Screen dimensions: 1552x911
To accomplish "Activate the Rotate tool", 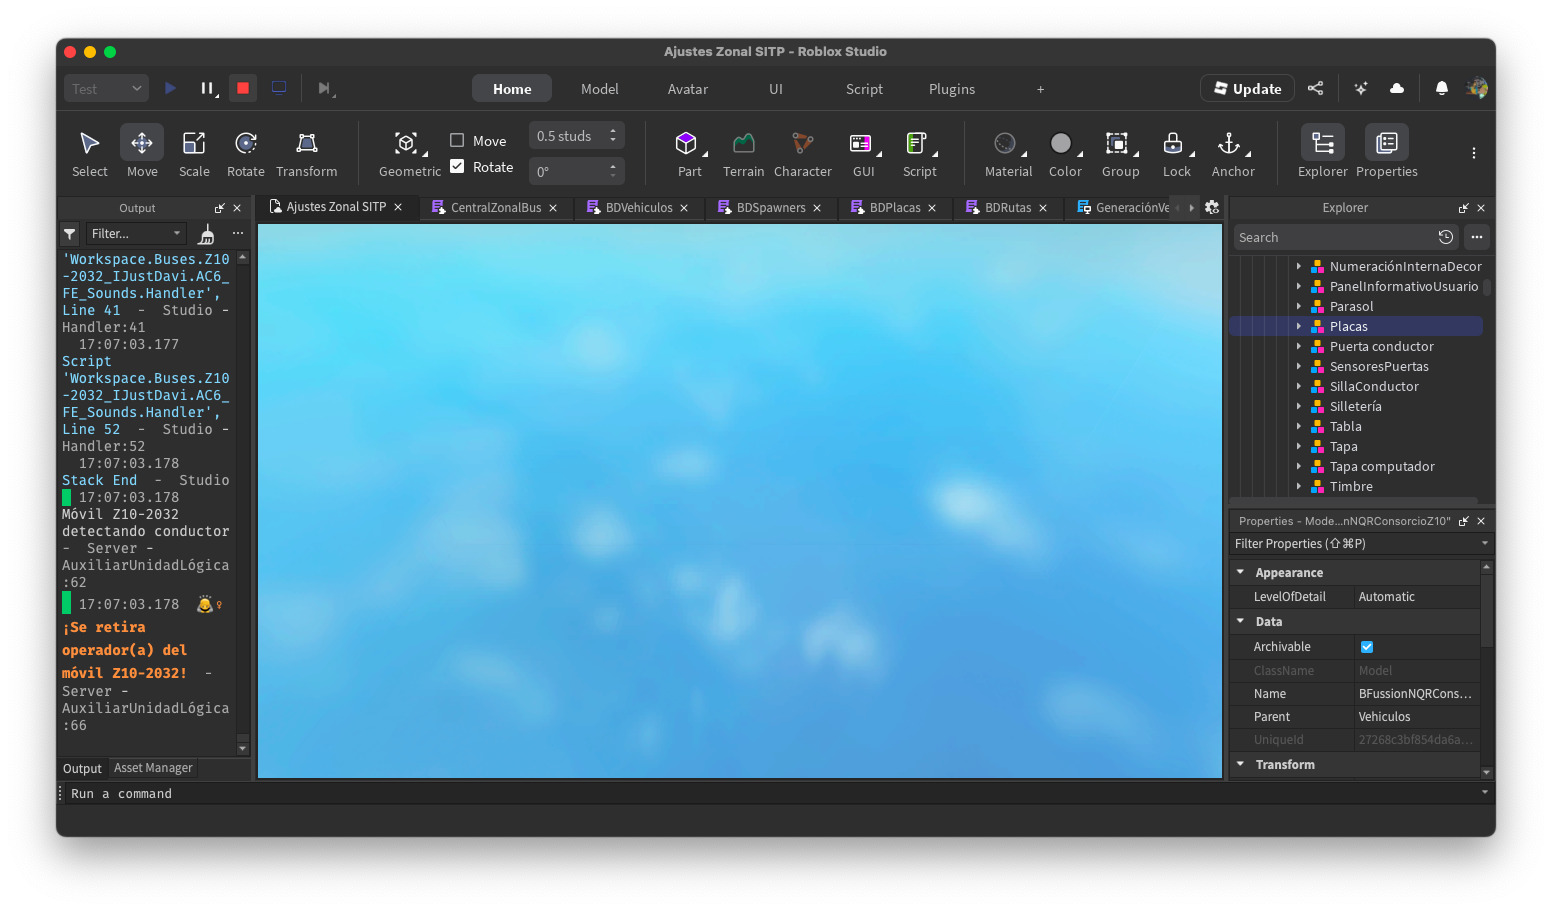I will pos(245,152).
